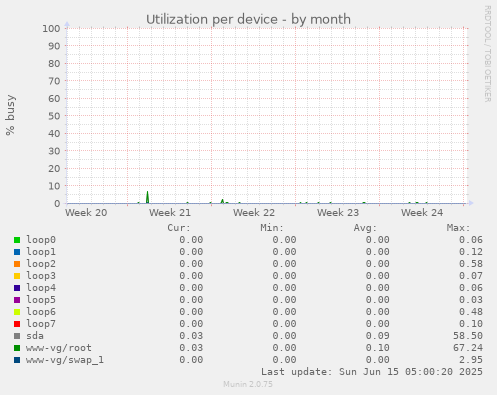Screen dimensions: 497x395
Task: Click the Avg: column header
Action: (x=365, y=228)
